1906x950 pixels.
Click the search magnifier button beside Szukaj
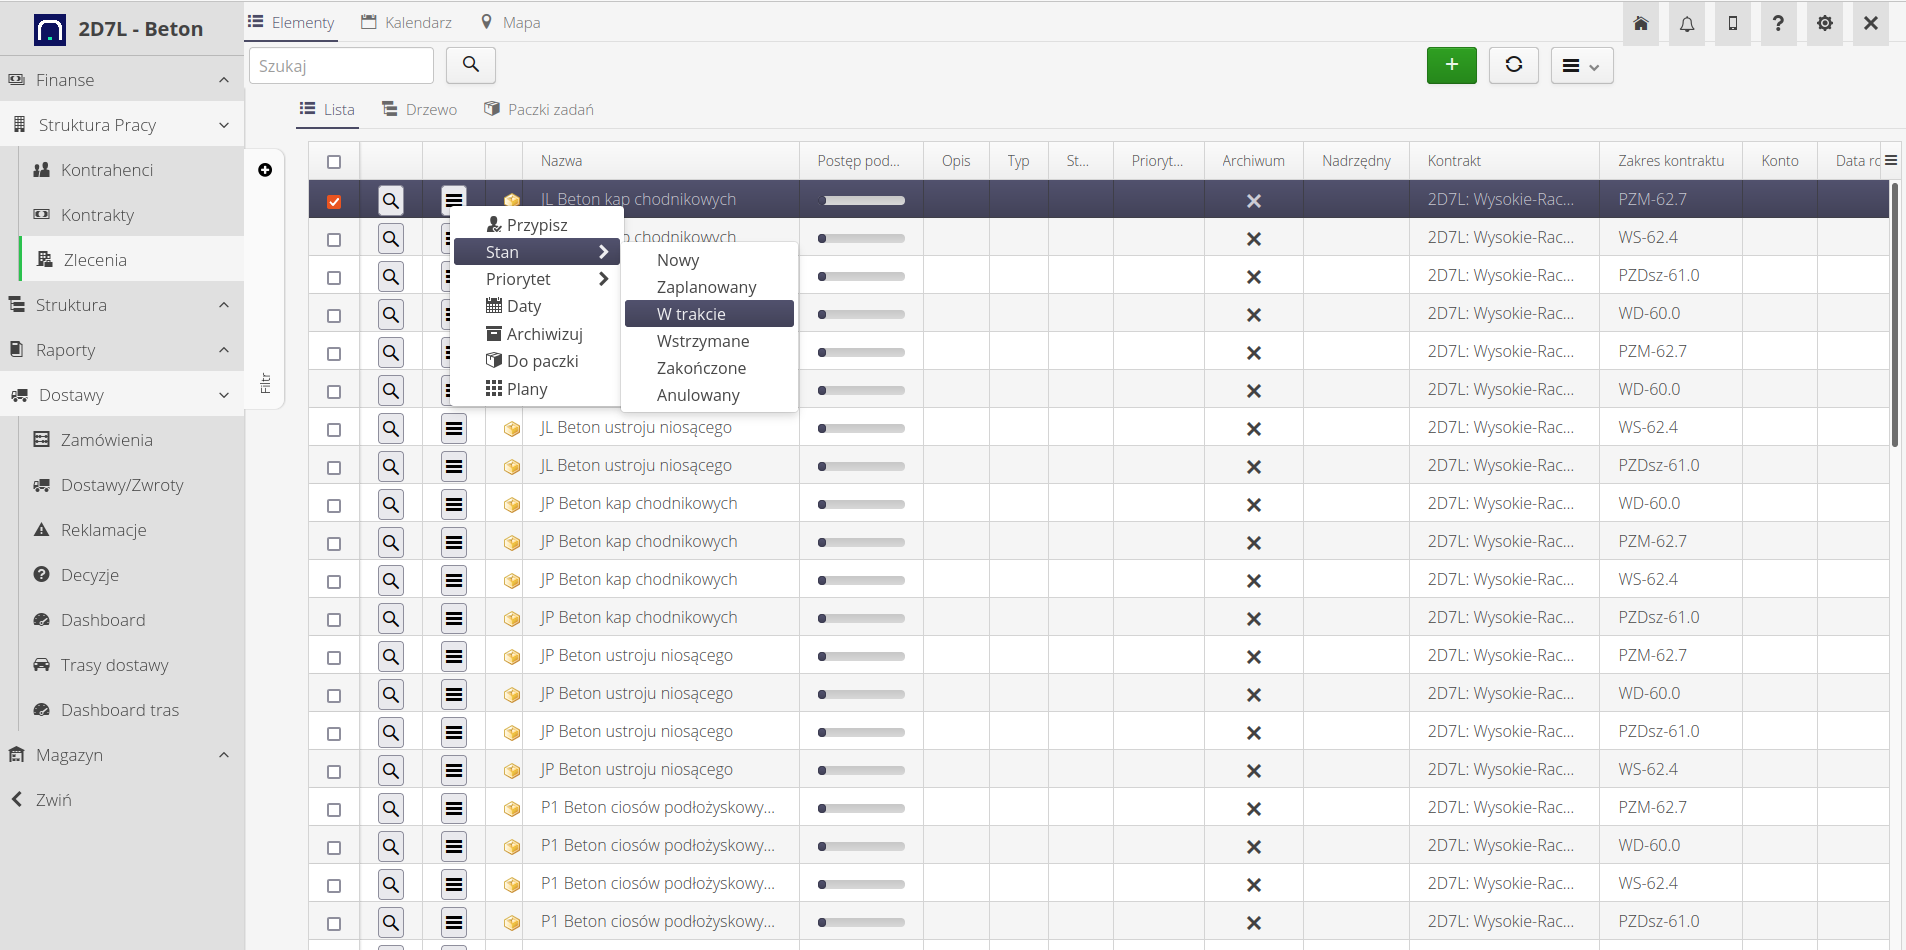471,66
